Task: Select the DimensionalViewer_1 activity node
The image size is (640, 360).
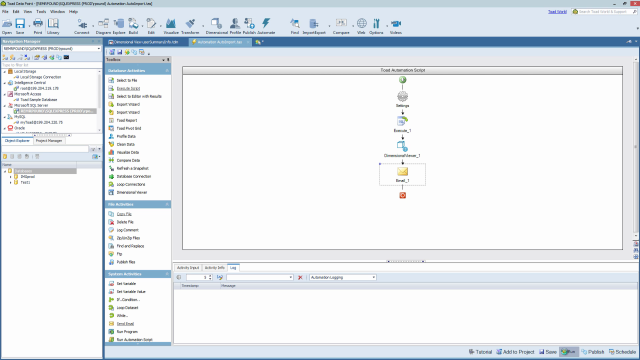Action: click(402, 149)
